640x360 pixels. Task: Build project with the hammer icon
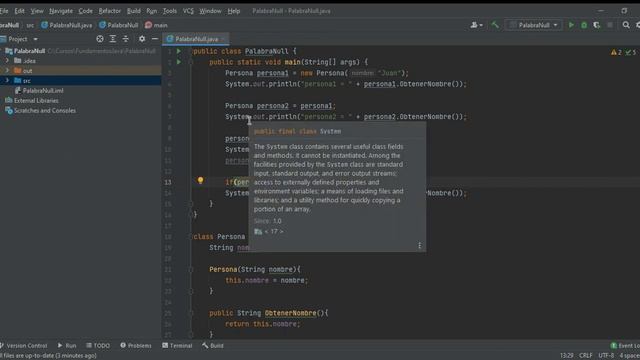tap(495, 25)
